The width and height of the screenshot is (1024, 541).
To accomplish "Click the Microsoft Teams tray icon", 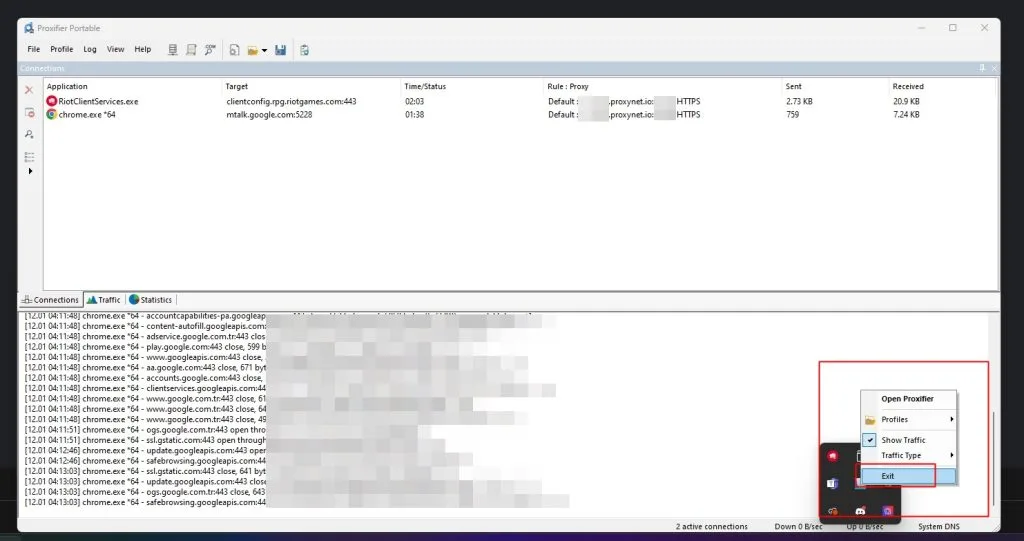I will point(832,484).
